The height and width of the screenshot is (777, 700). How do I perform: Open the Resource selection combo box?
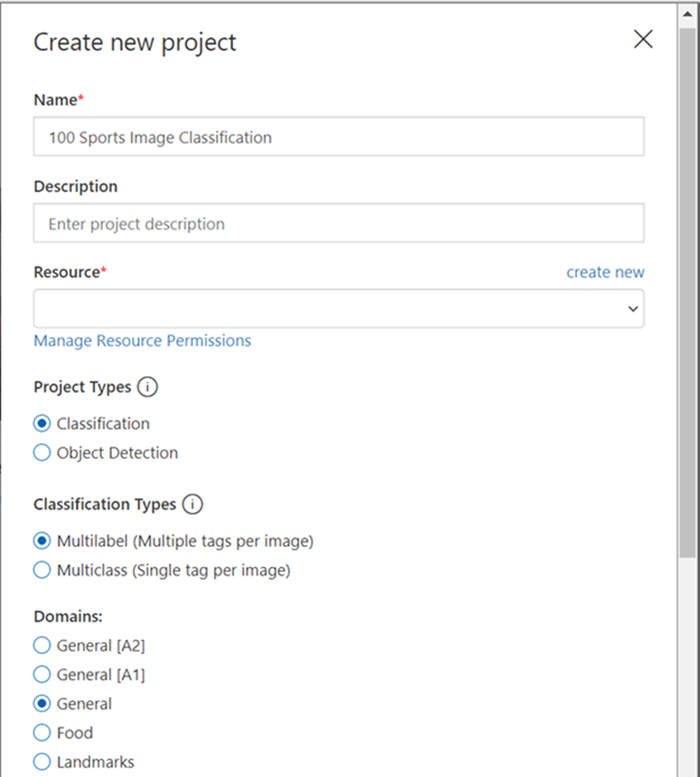[339, 309]
